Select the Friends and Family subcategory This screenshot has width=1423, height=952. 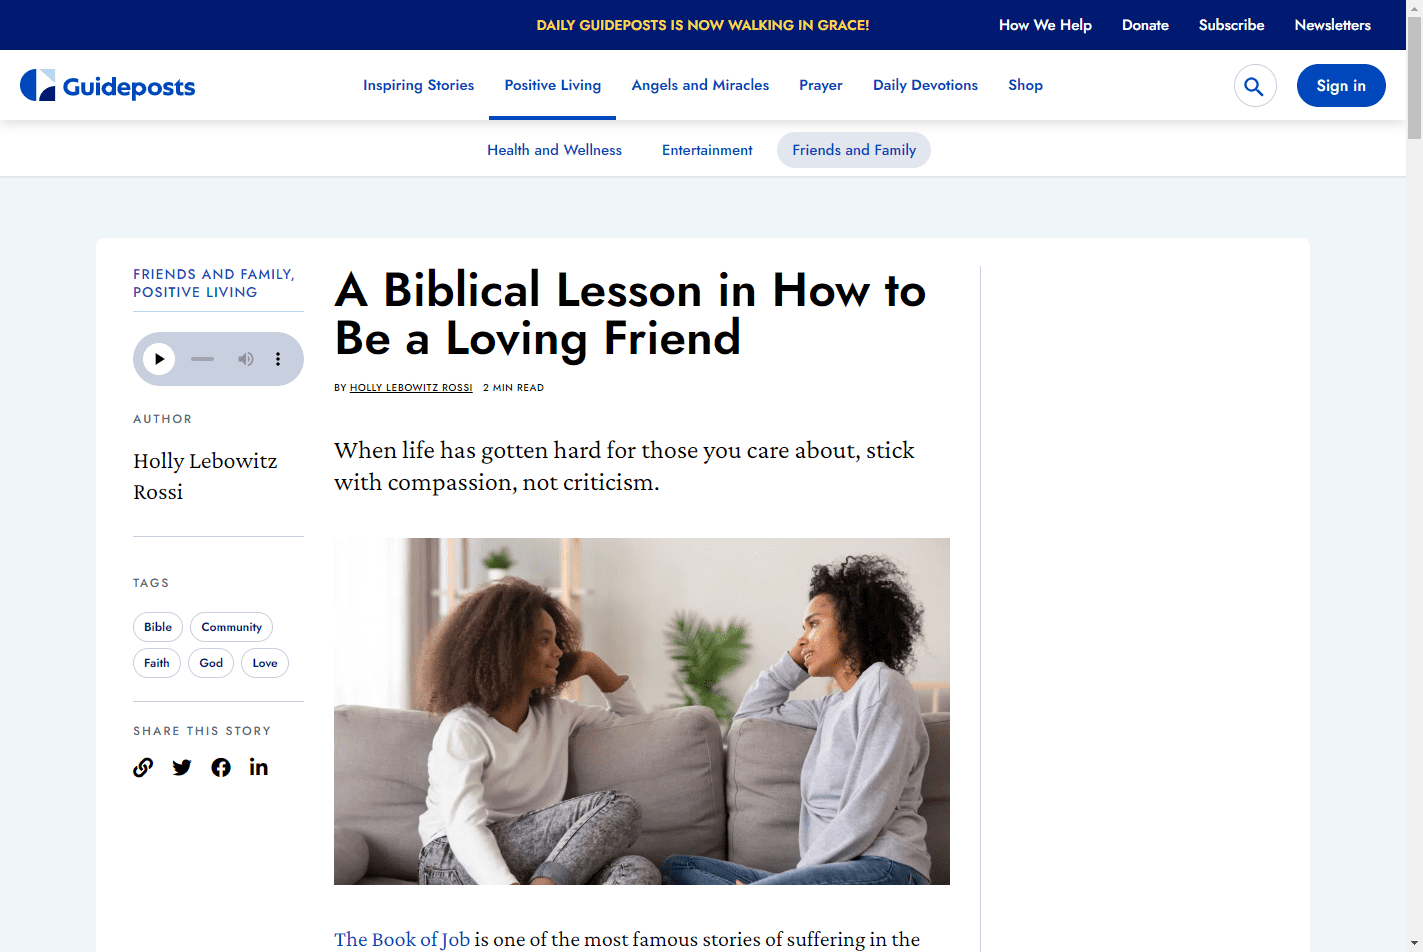(854, 150)
